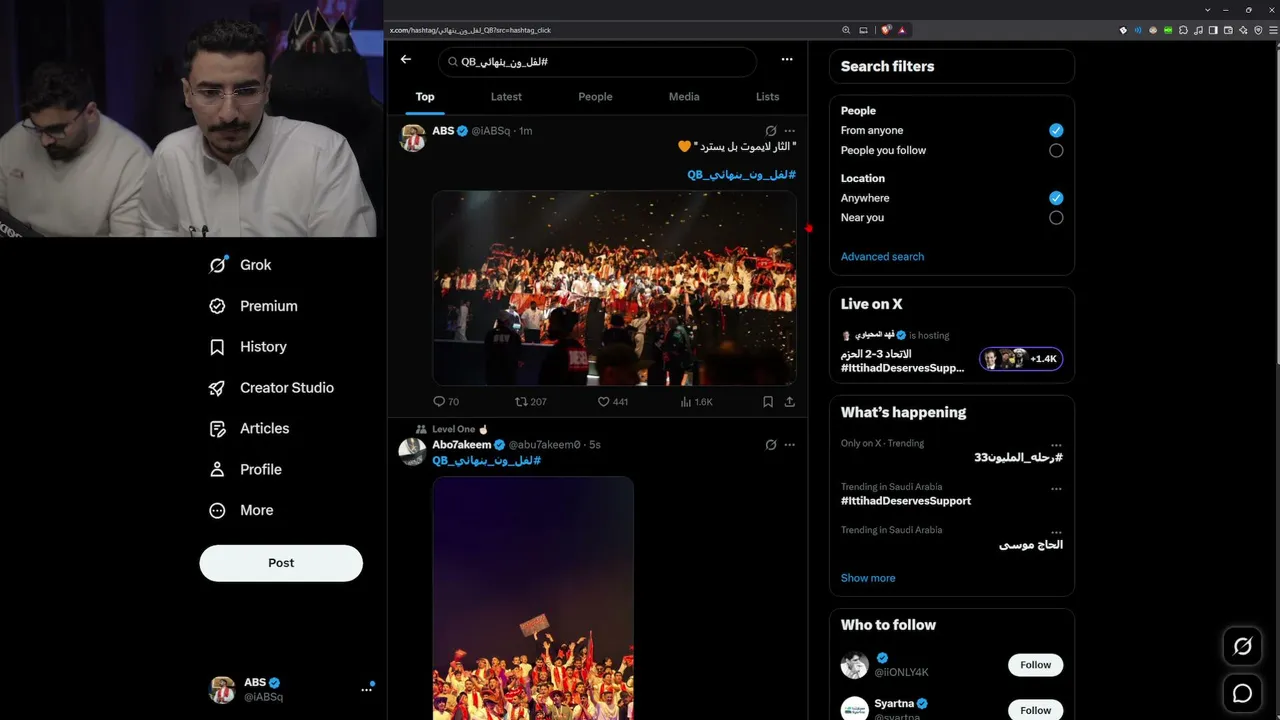Screen dimensions: 1280x720
Task: Bookmark the ABS post
Action: click(x=768, y=402)
